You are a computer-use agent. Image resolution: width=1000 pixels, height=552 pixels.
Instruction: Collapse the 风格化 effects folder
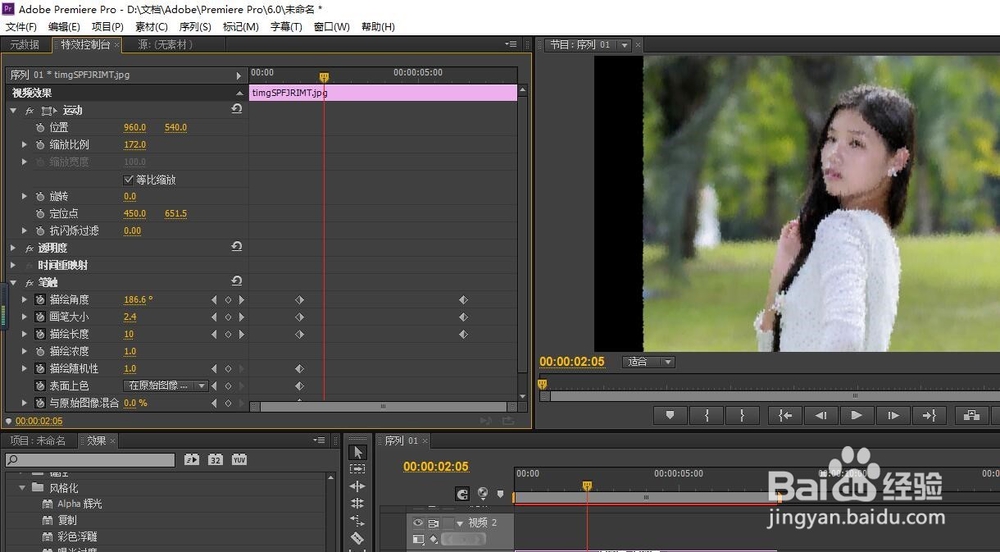[x=22, y=488]
